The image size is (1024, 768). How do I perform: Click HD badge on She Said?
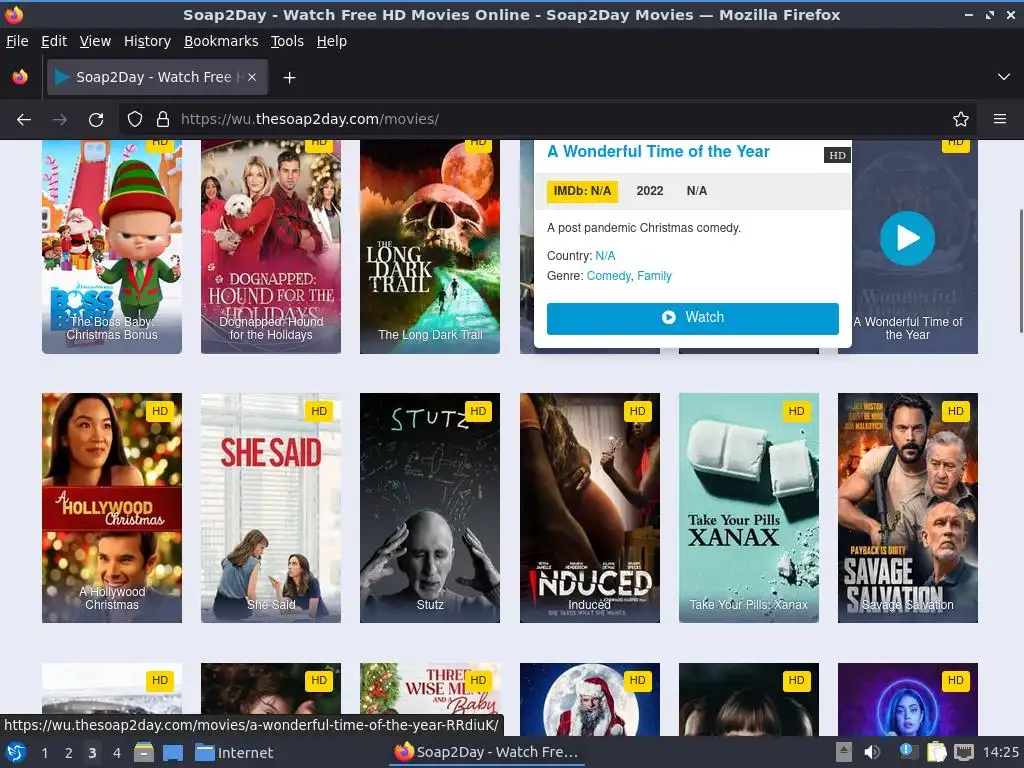point(319,411)
